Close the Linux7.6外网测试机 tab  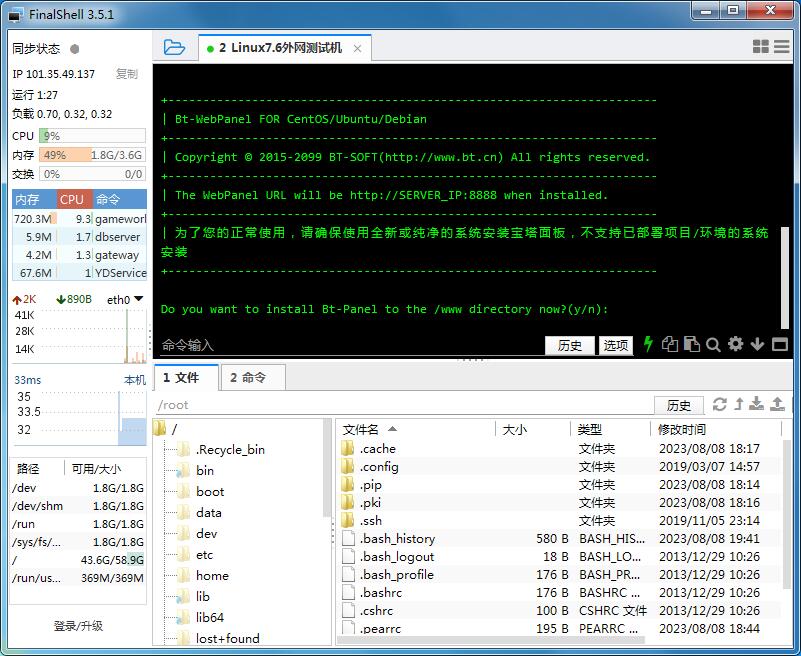358,49
